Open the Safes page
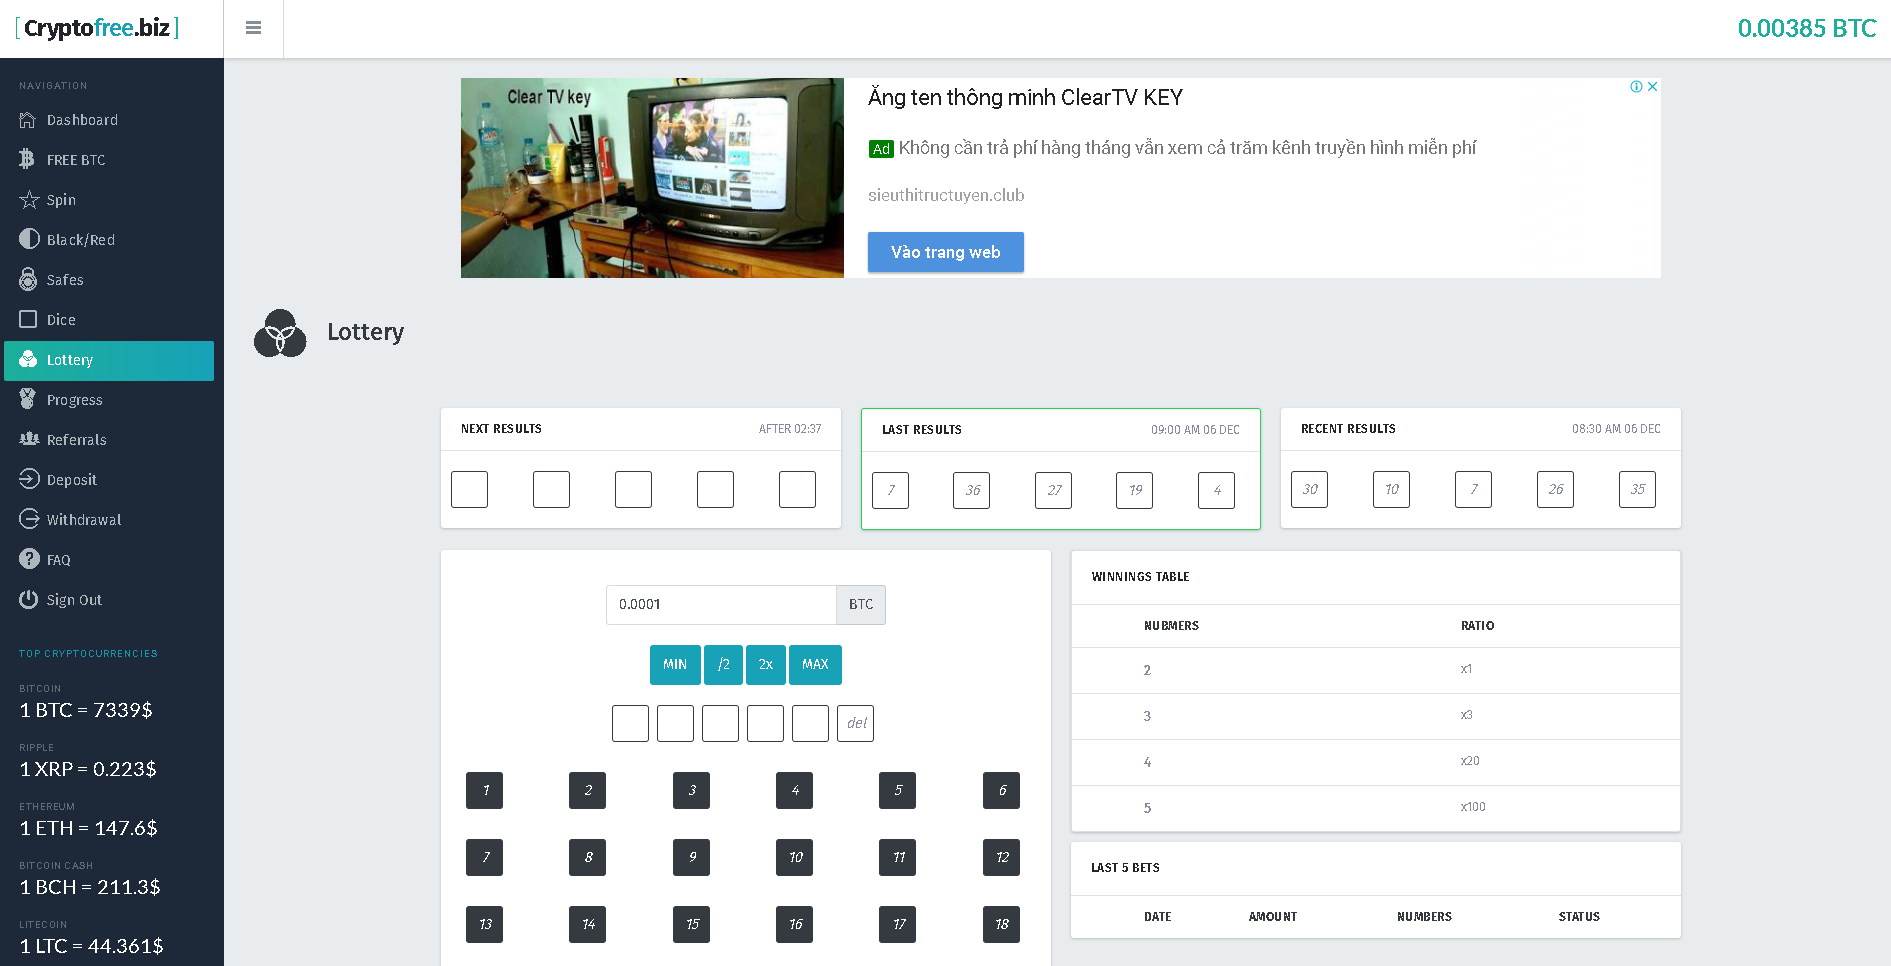This screenshot has width=1891, height=966. [x=65, y=280]
